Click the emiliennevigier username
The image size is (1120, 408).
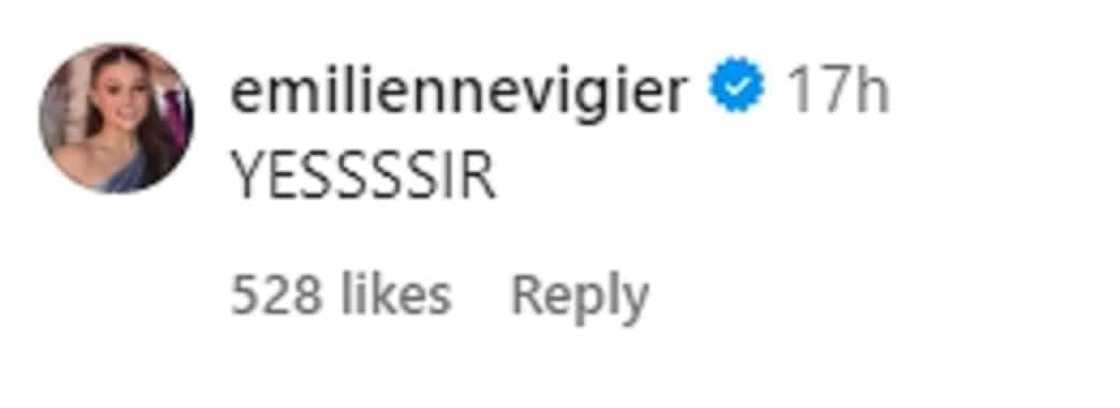point(460,93)
